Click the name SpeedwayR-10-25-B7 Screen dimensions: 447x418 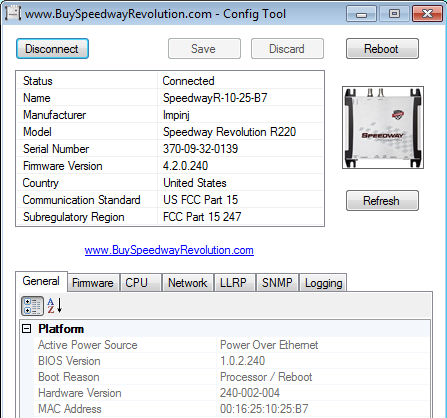[215, 98]
